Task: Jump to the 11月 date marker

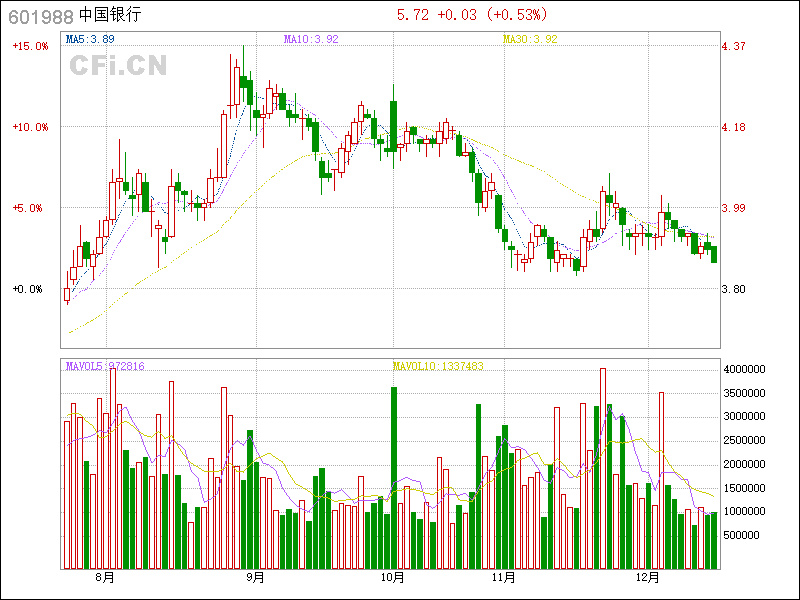Action: pos(503,577)
